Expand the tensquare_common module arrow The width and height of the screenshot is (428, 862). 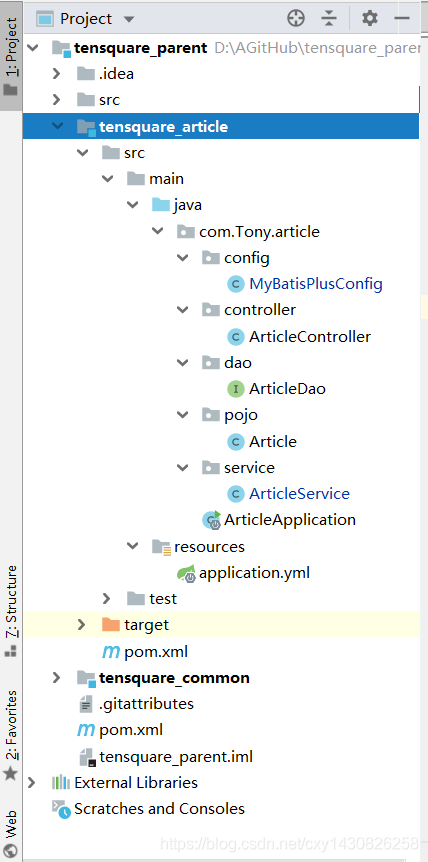coord(56,677)
